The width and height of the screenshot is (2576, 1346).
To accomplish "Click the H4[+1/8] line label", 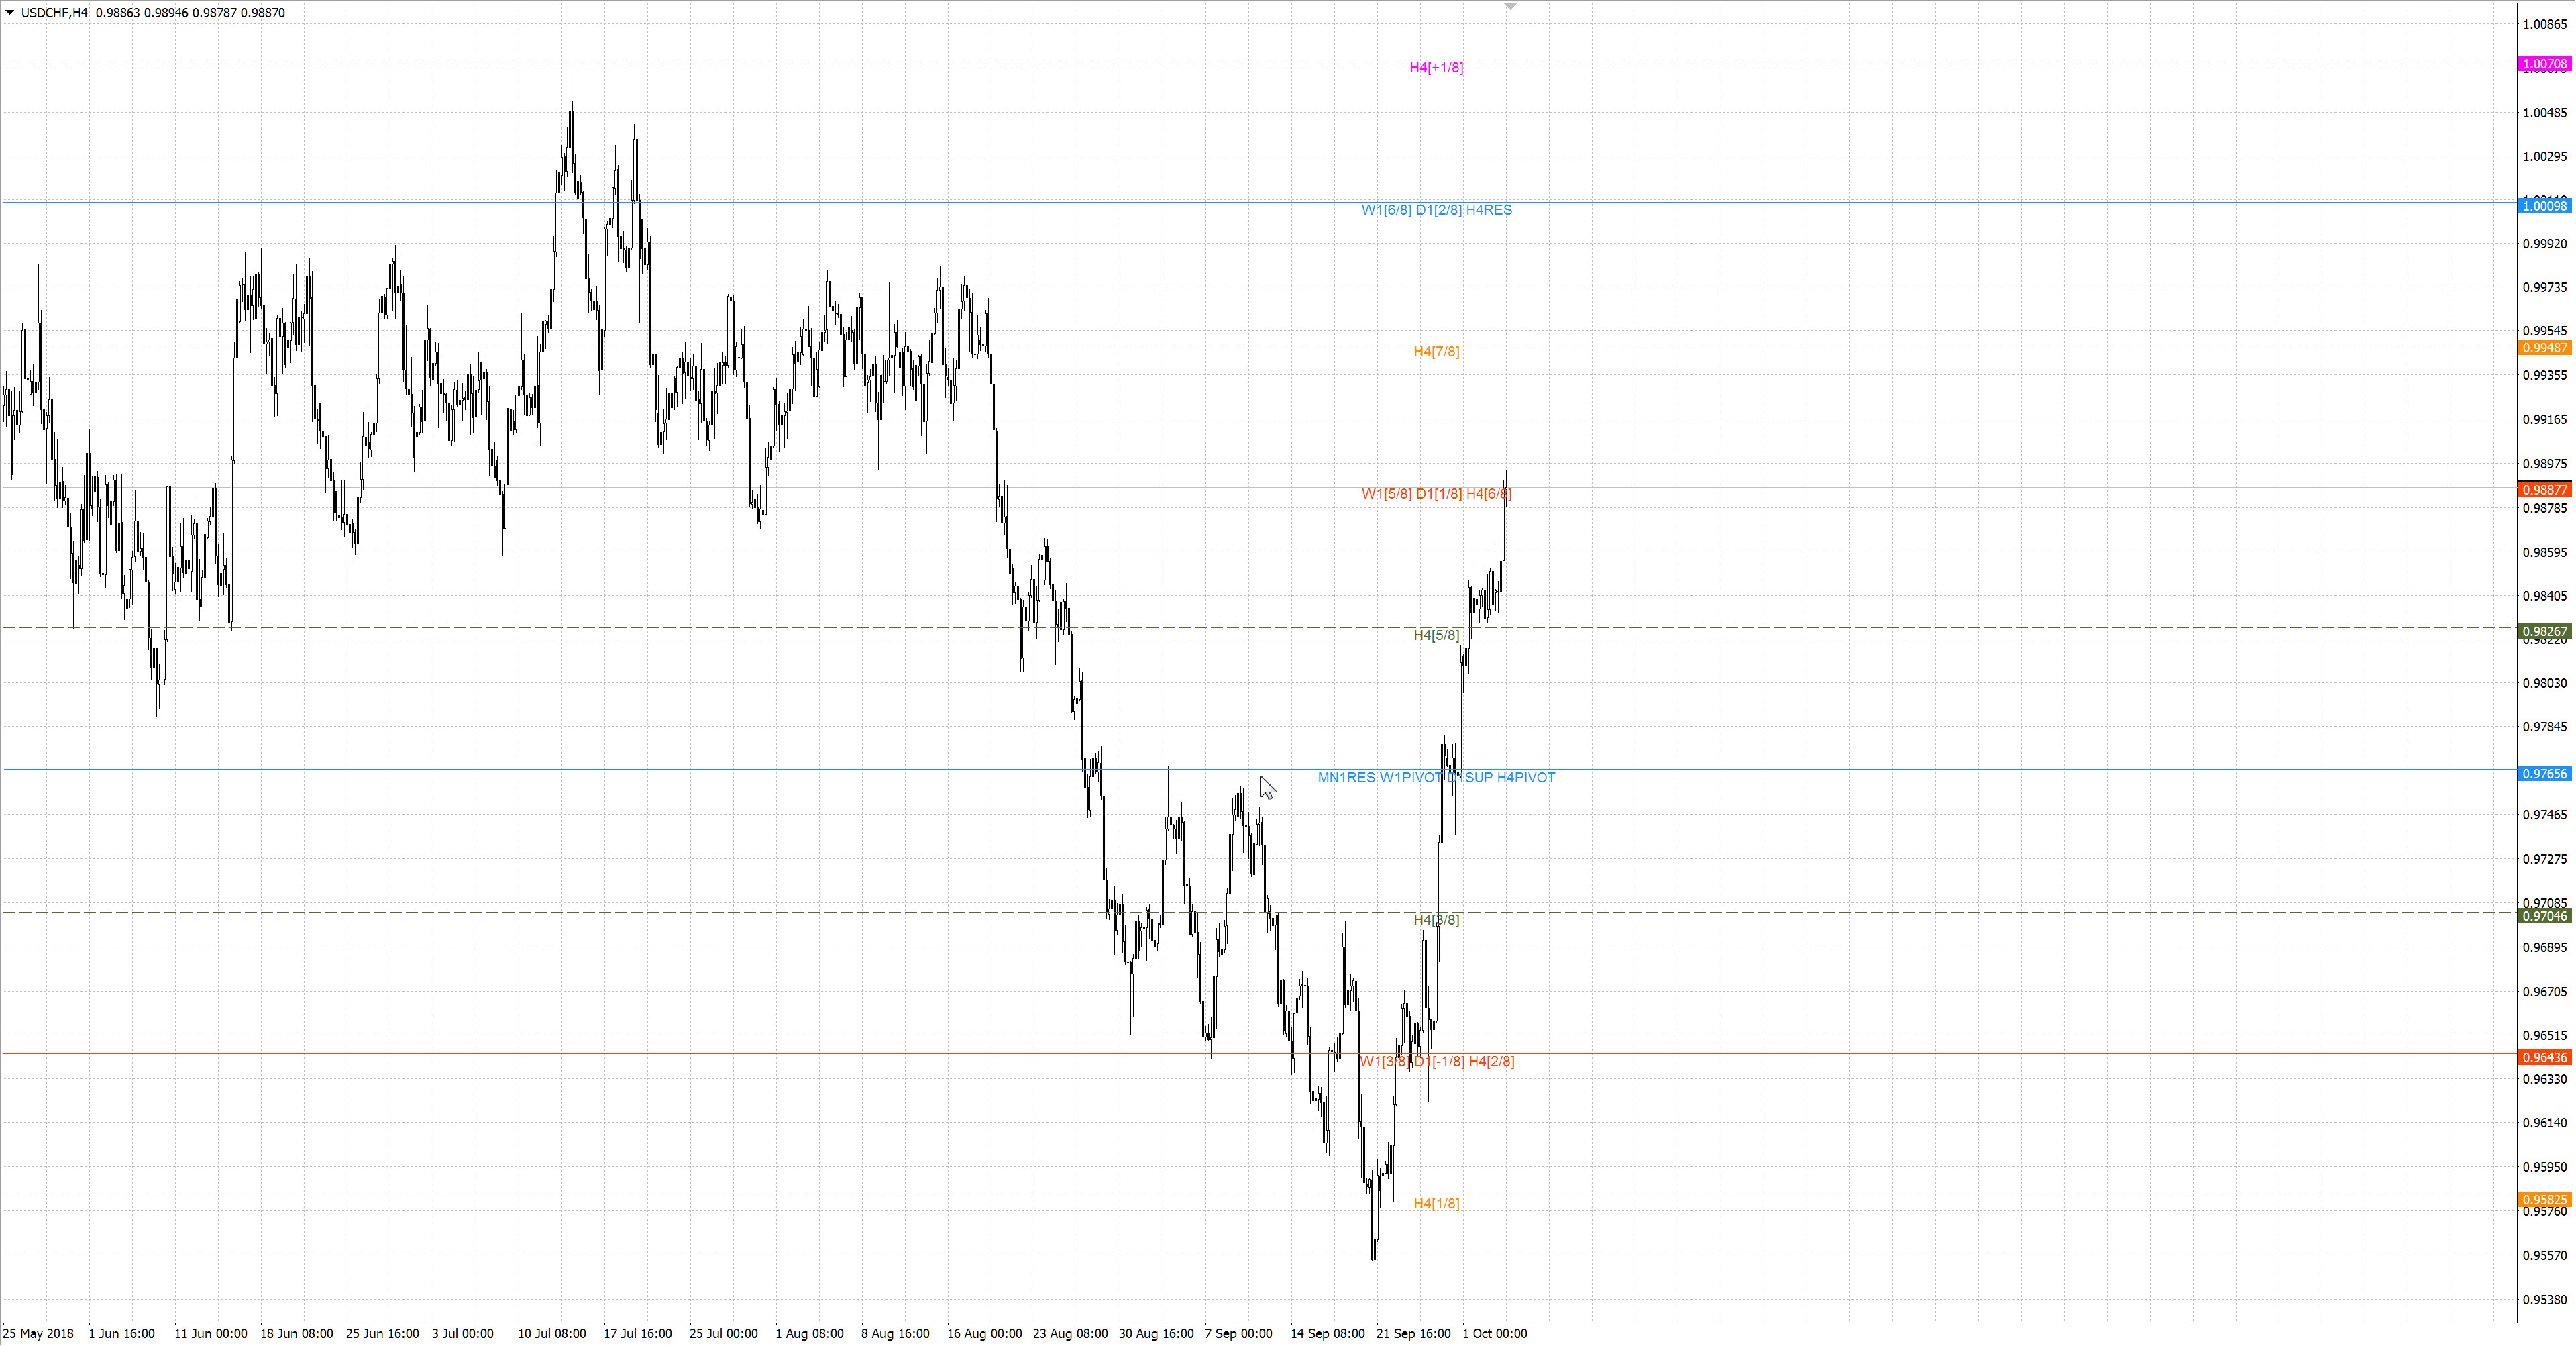I will pyautogui.click(x=1436, y=68).
